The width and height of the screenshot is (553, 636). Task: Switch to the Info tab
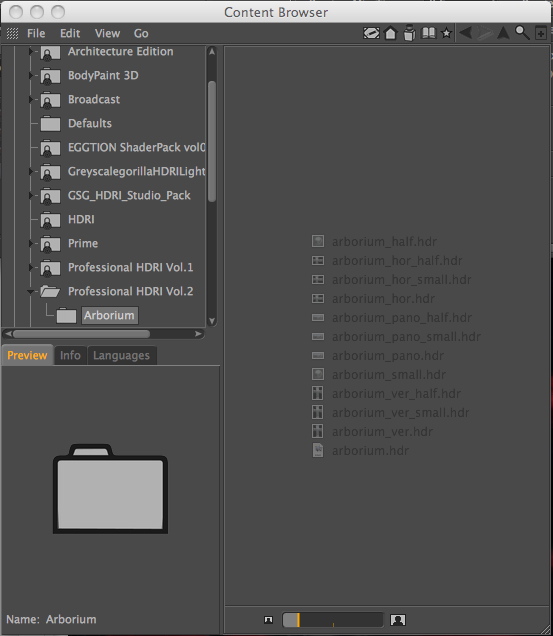70,355
